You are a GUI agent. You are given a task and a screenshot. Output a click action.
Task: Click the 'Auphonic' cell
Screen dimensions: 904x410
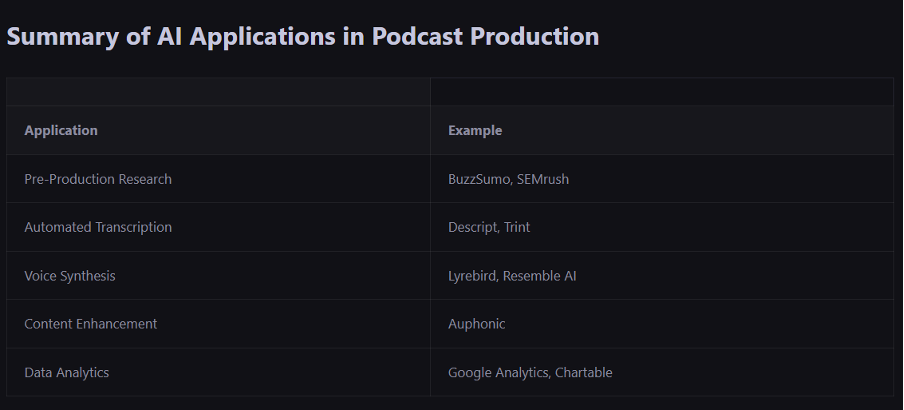pos(662,324)
